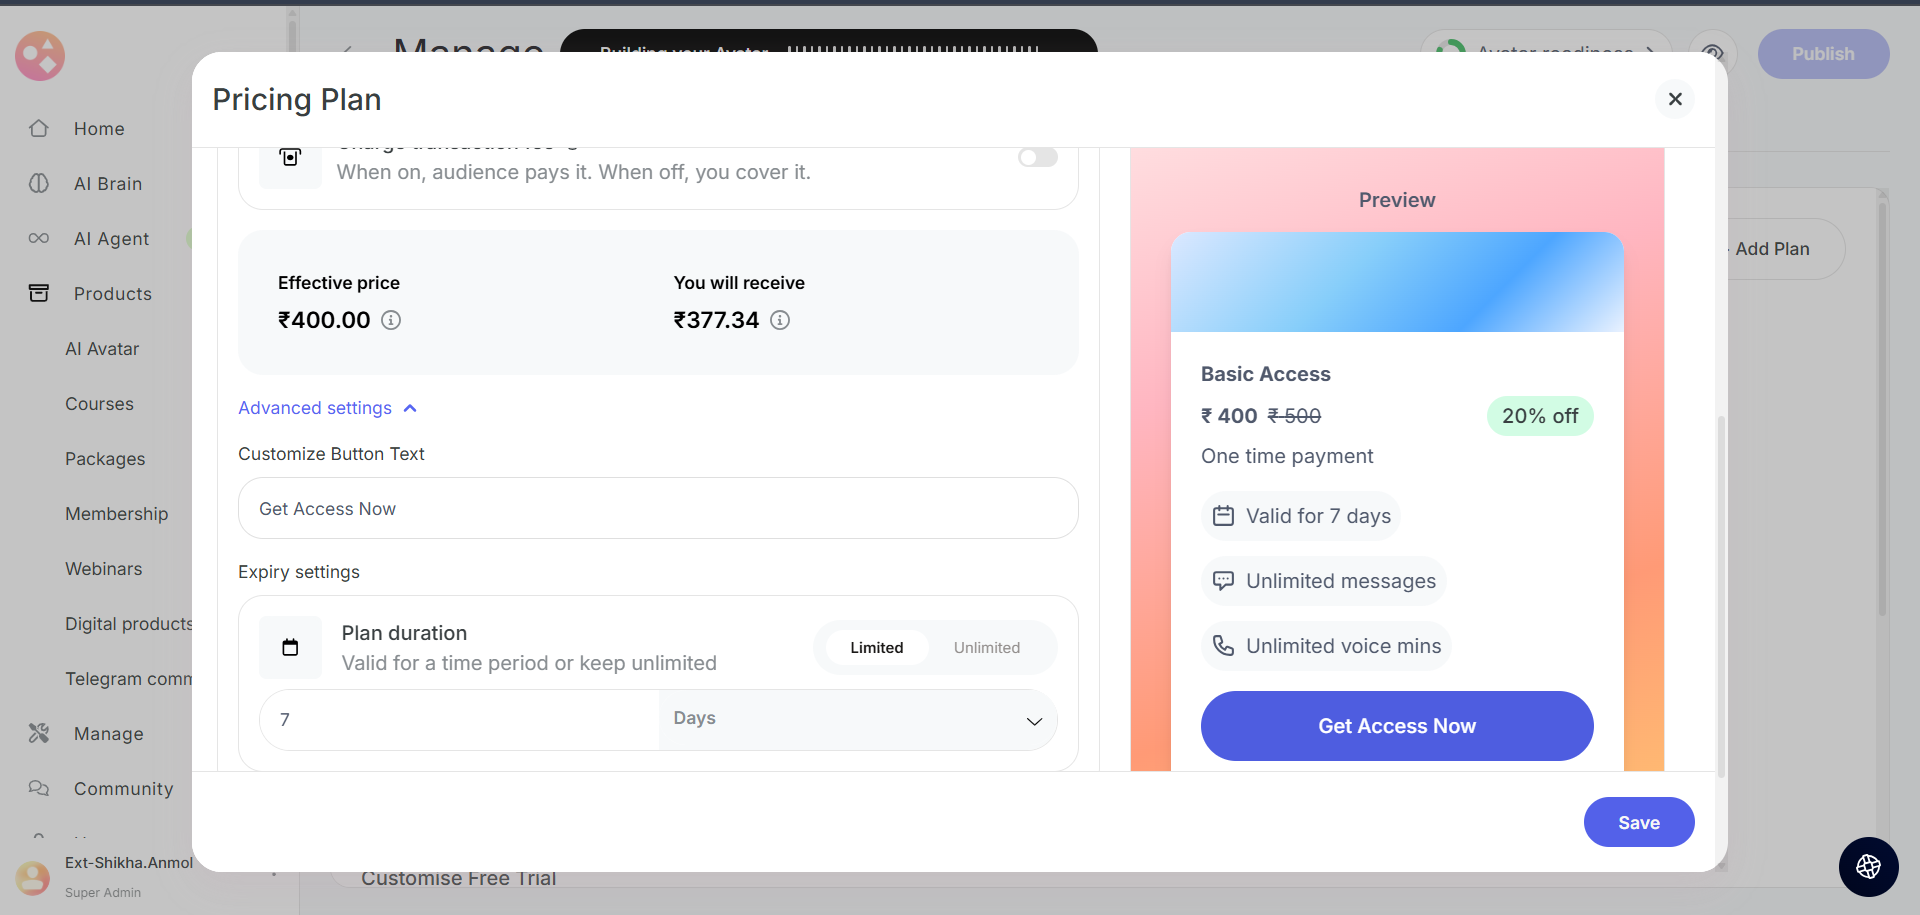Select Unlimited plan duration

[986, 648]
